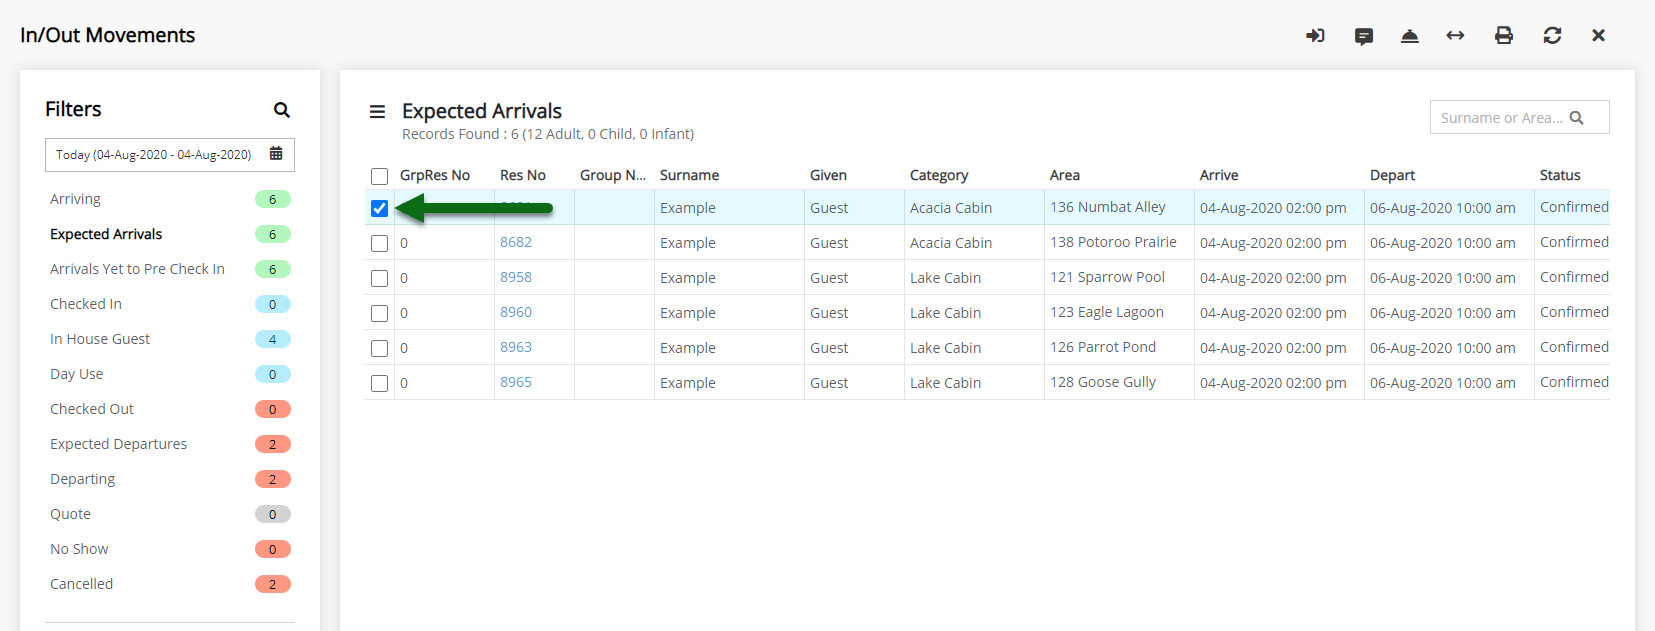1655x631 pixels.
Task: Select the Checked In filter
Action: (86, 304)
